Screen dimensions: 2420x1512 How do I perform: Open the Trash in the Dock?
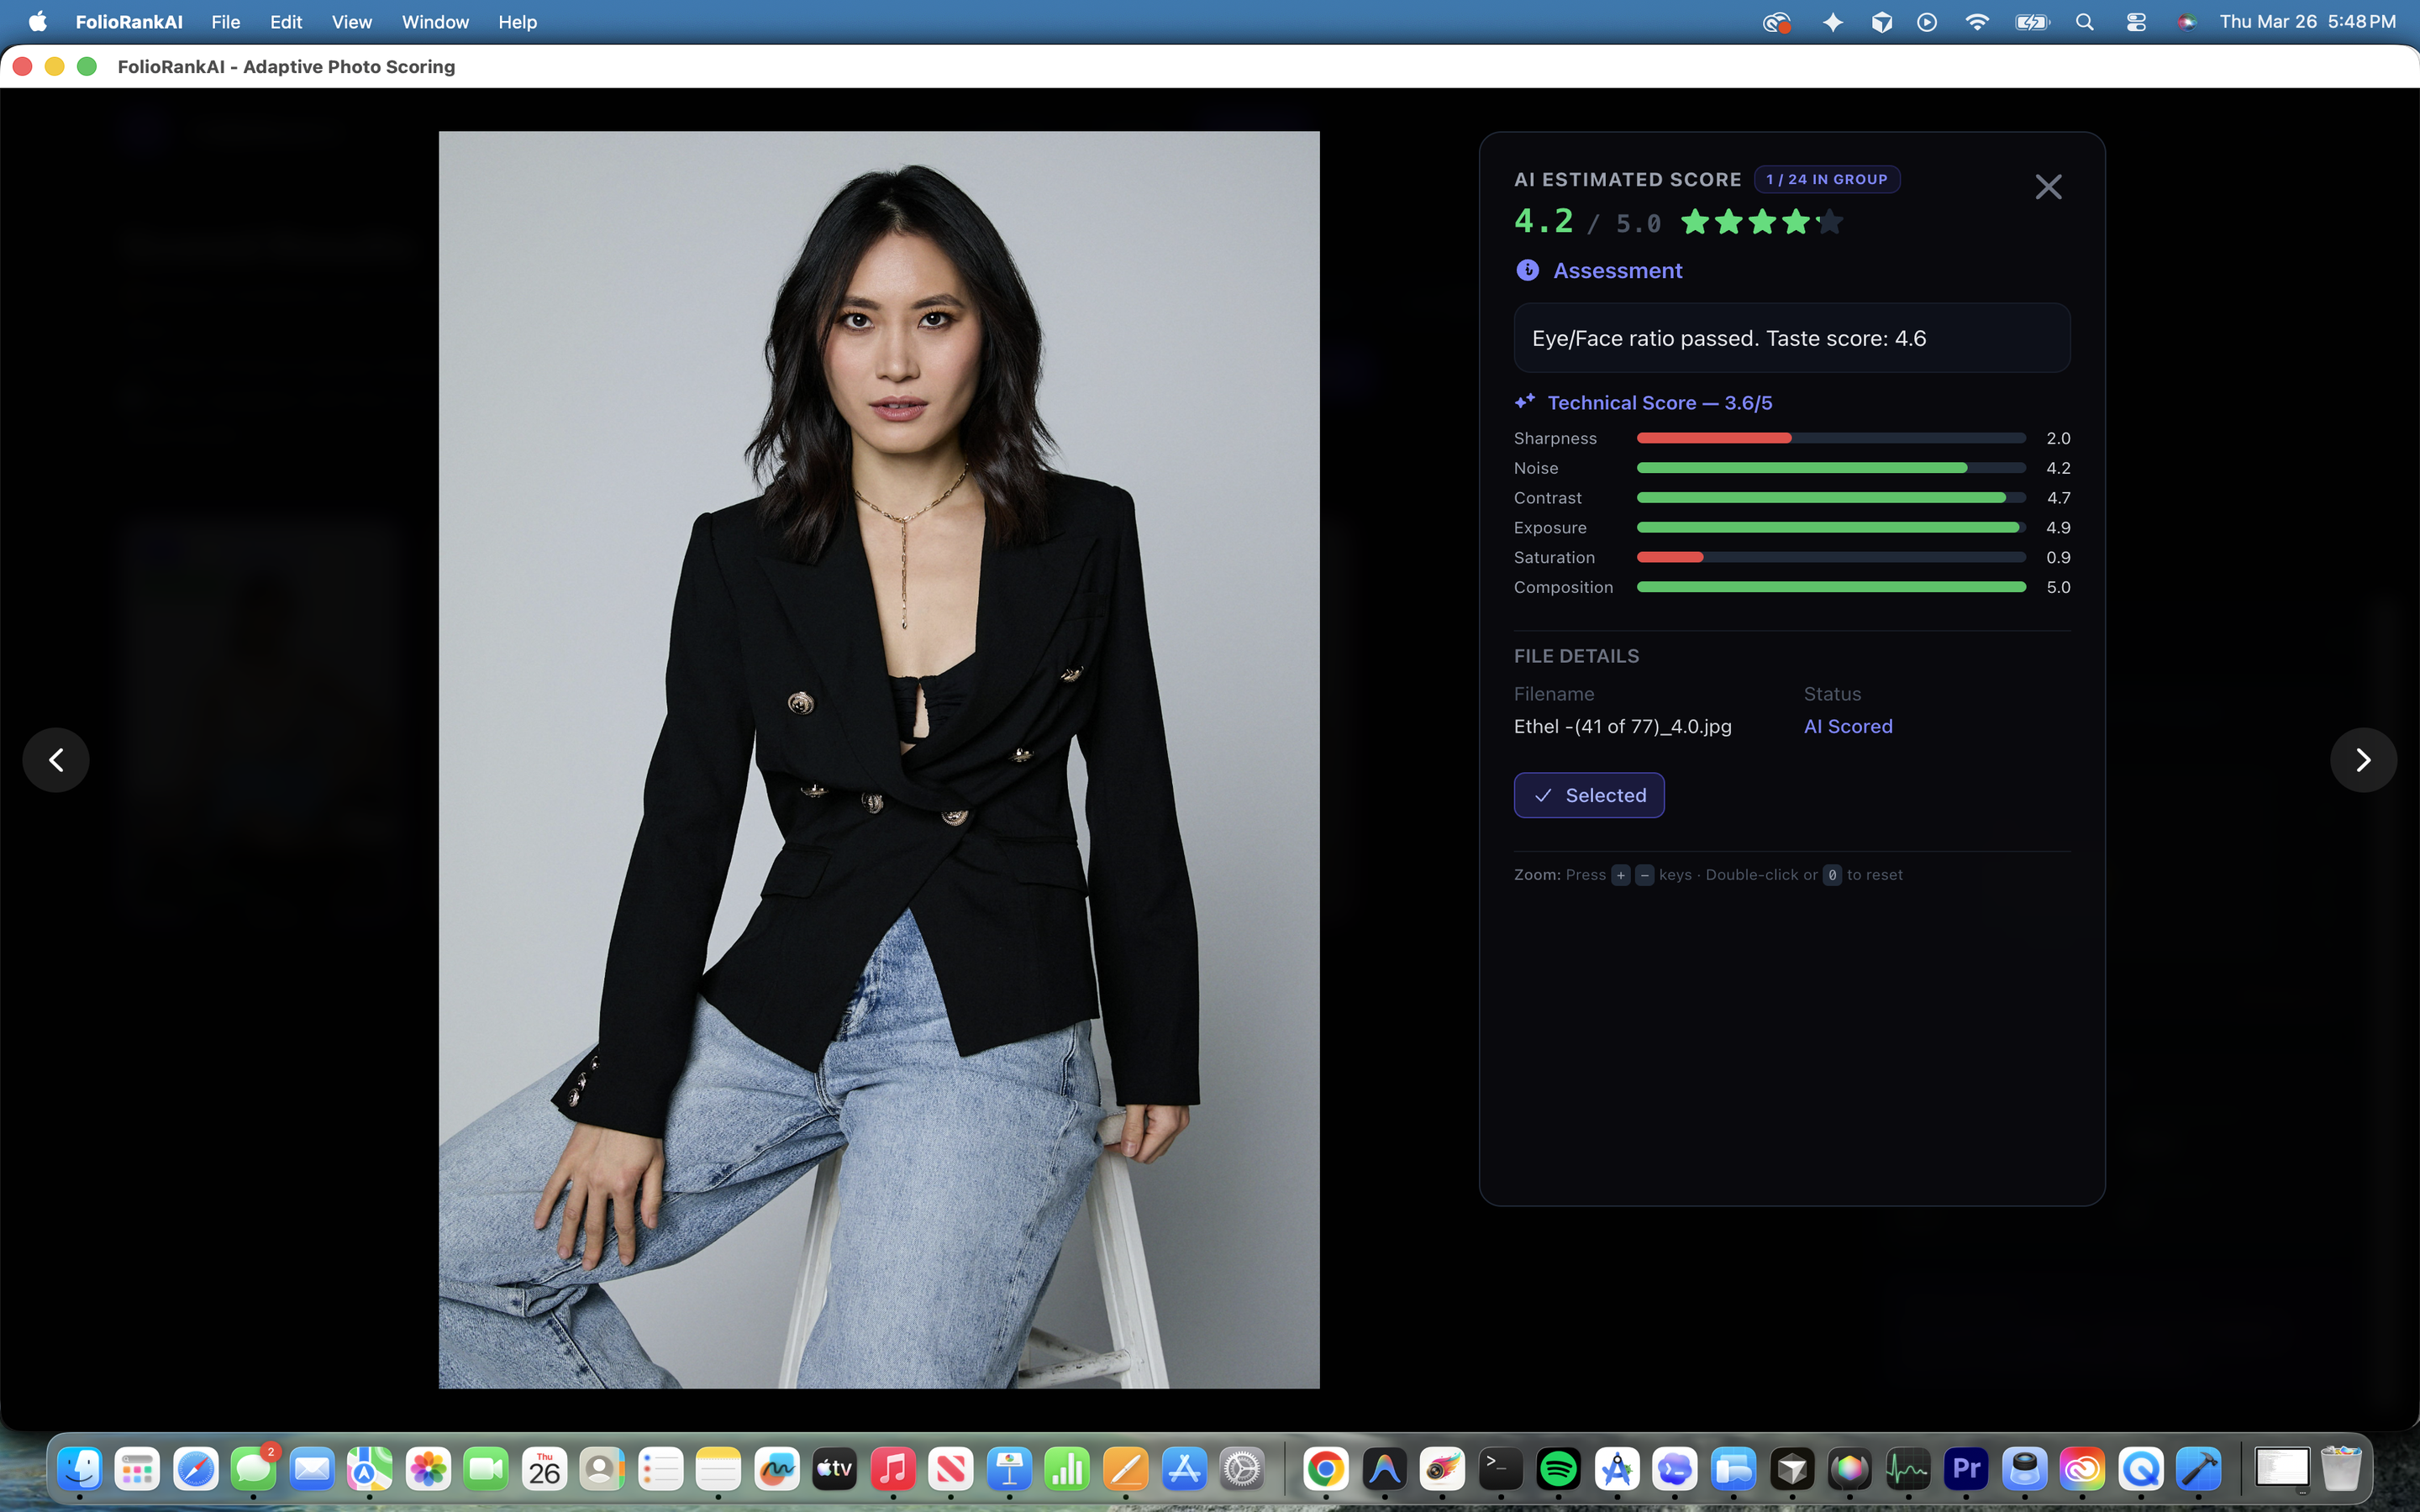[x=2340, y=1469]
